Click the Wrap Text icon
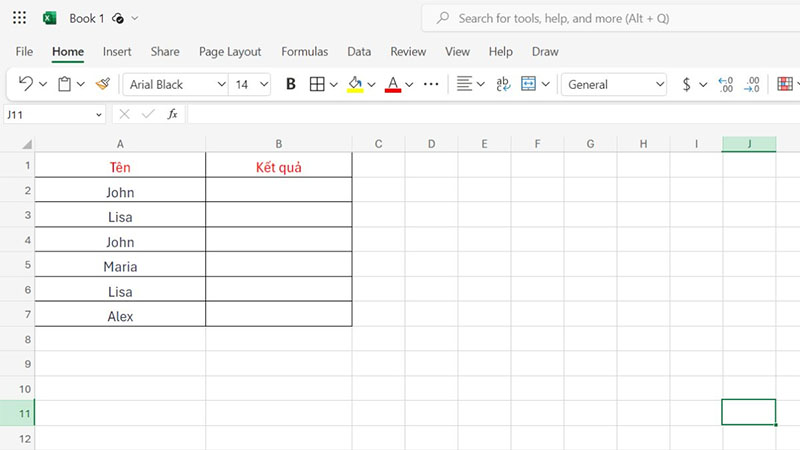 [x=503, y=85]
